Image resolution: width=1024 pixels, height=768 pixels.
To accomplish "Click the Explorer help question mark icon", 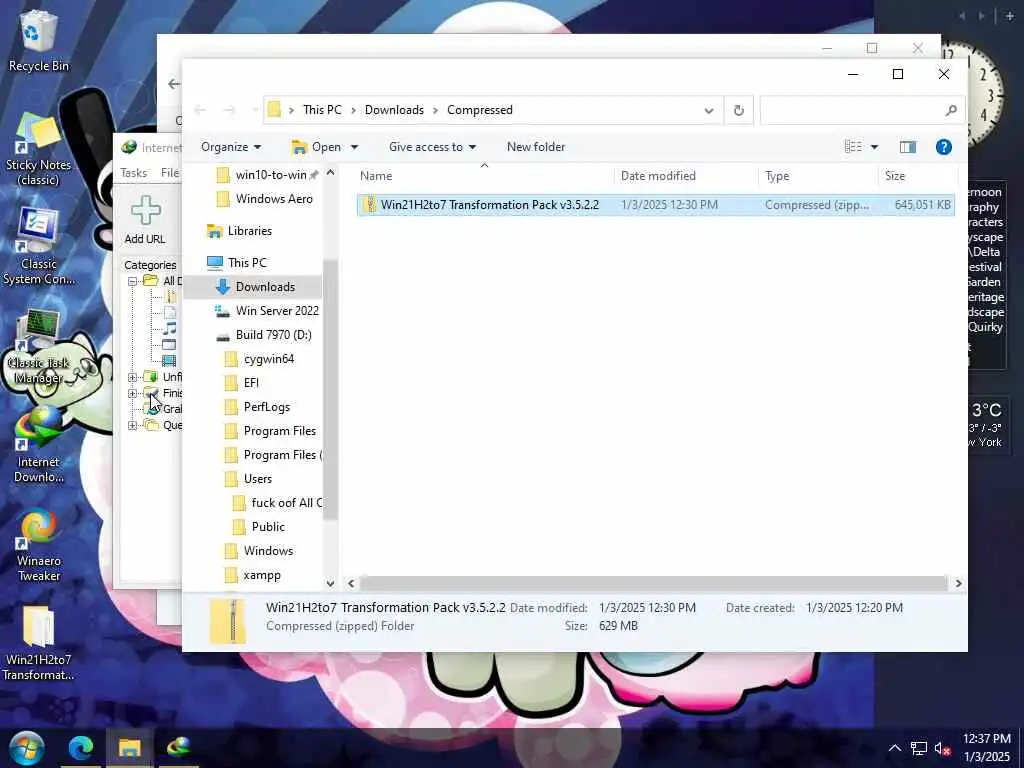I will (x=944, y=147).
